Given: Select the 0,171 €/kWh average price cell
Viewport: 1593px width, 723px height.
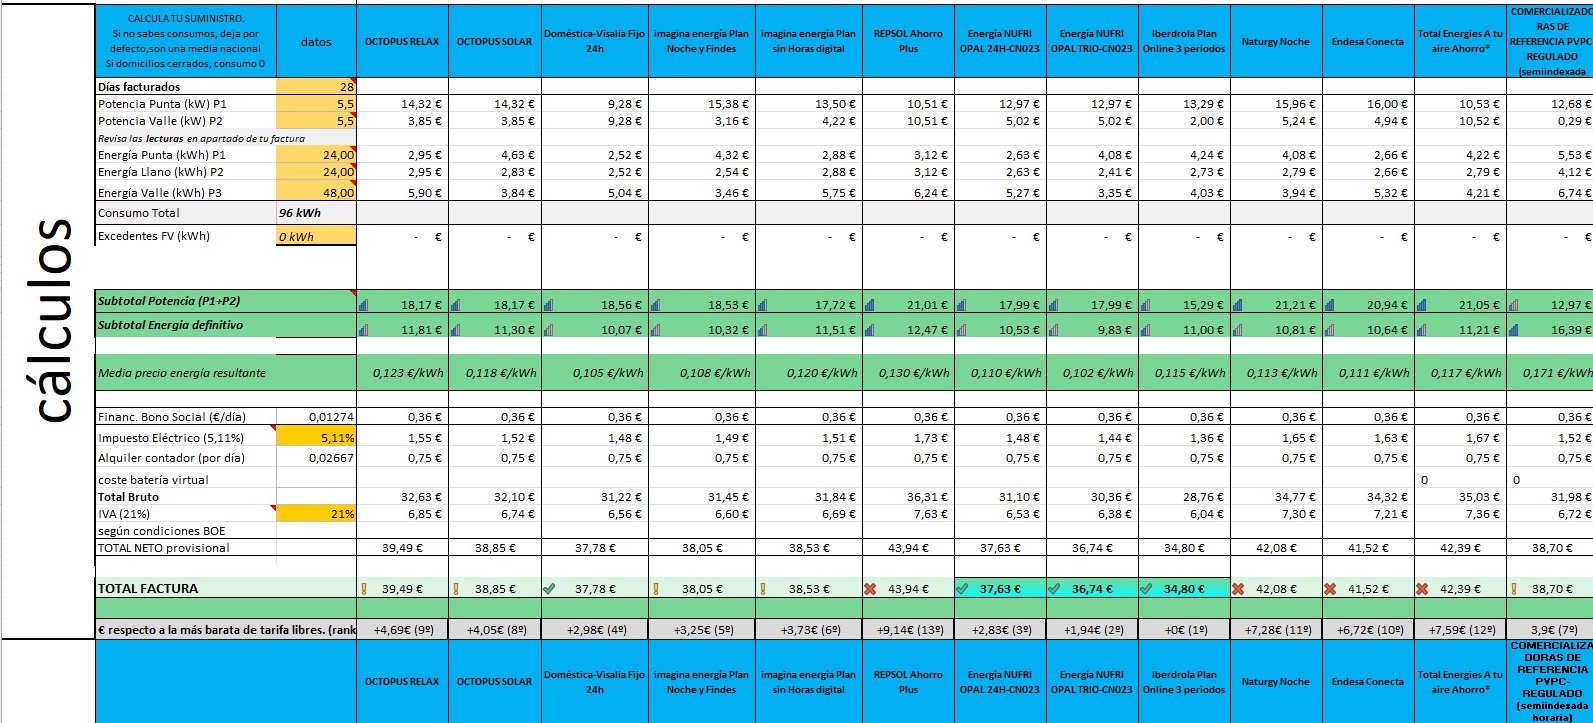Looking at the screenshot, I should [1549, 373].
